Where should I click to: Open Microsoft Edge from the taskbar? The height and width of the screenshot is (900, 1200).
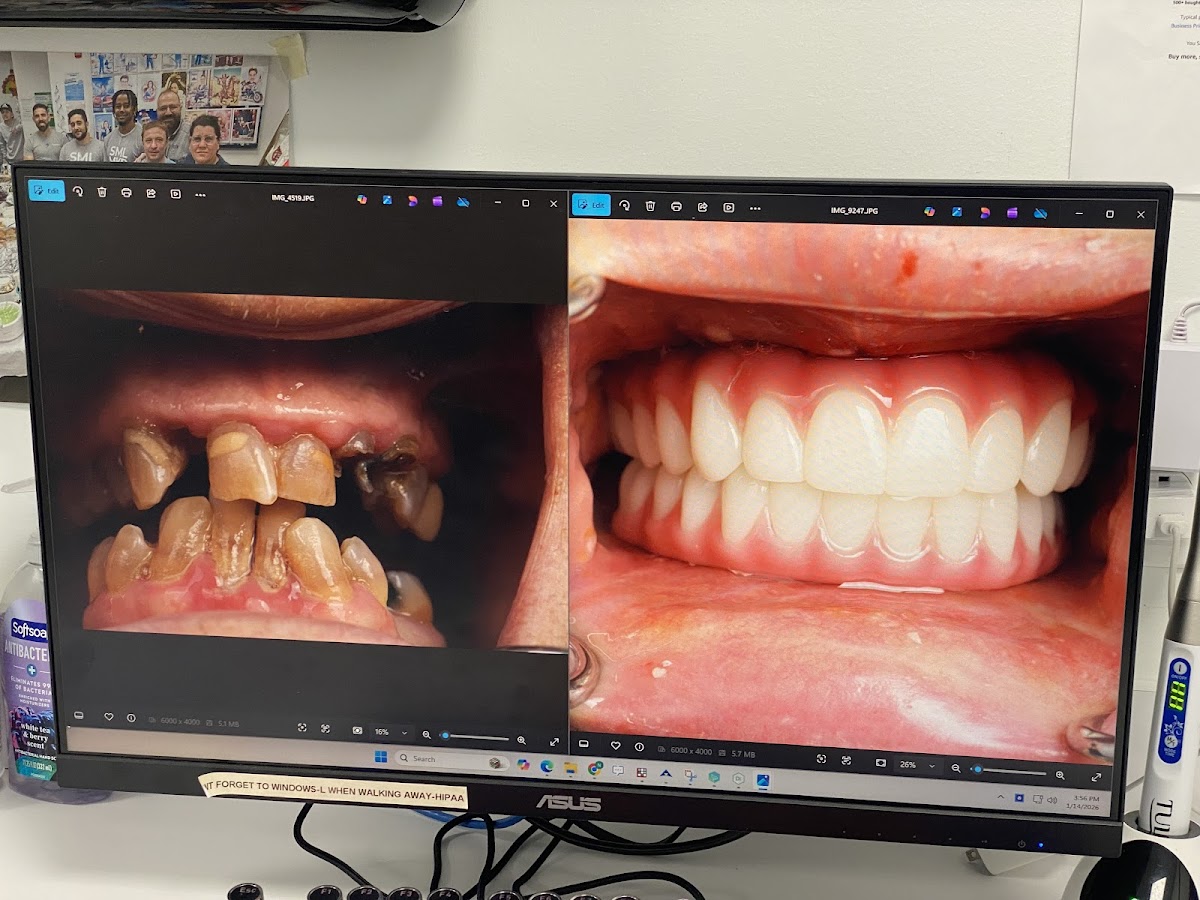tap(547, 766)
